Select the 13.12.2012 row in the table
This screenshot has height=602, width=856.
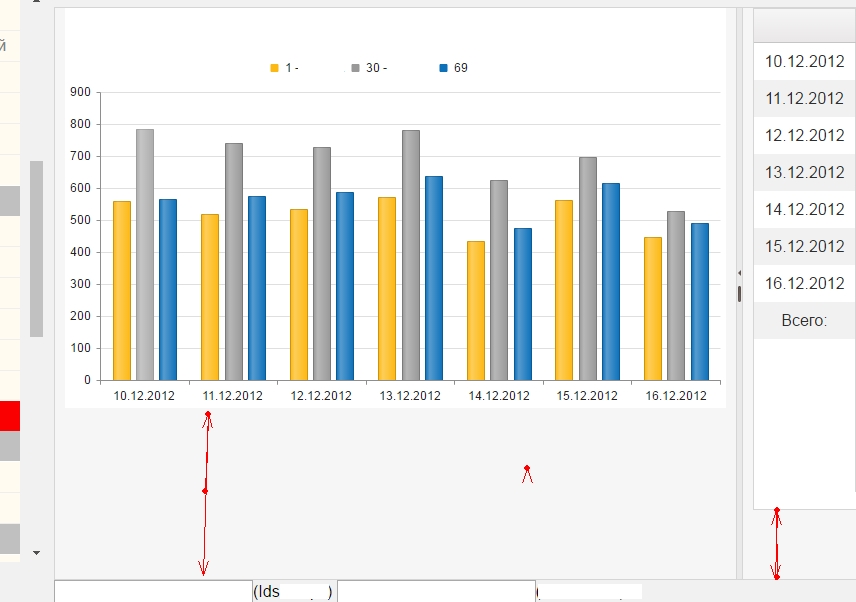pyautogui.click(x=804, y=172)
